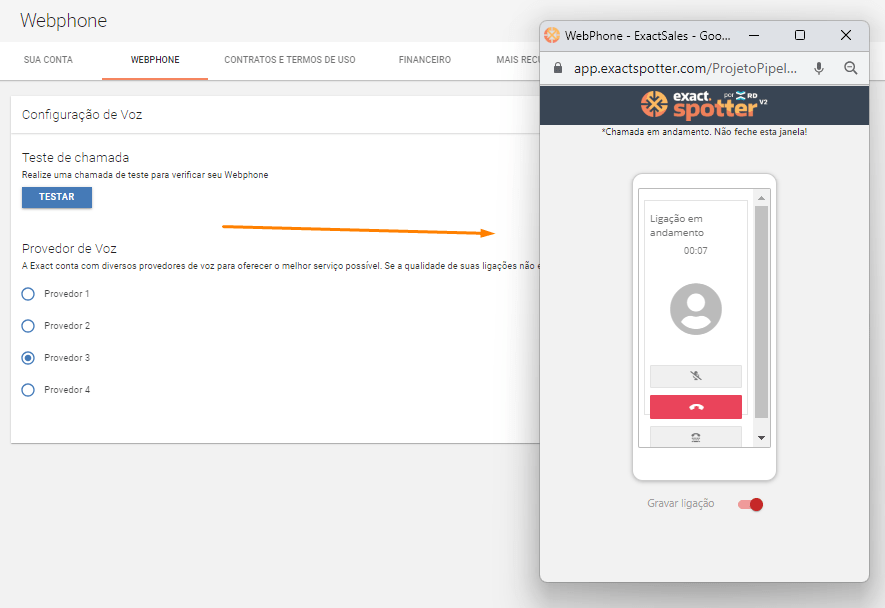
Task: Click the telephone keypad button below hang up
Action: 695,437
